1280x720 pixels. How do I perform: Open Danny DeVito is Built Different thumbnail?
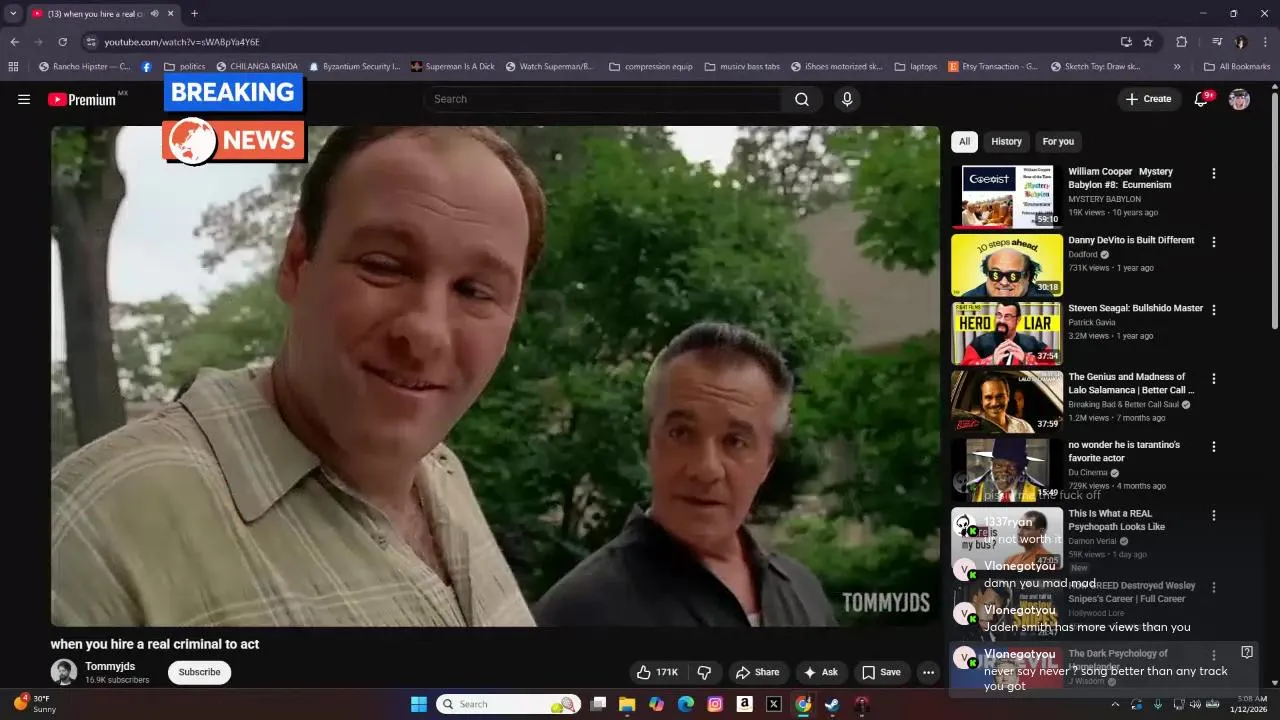[x=1006, y=265]
